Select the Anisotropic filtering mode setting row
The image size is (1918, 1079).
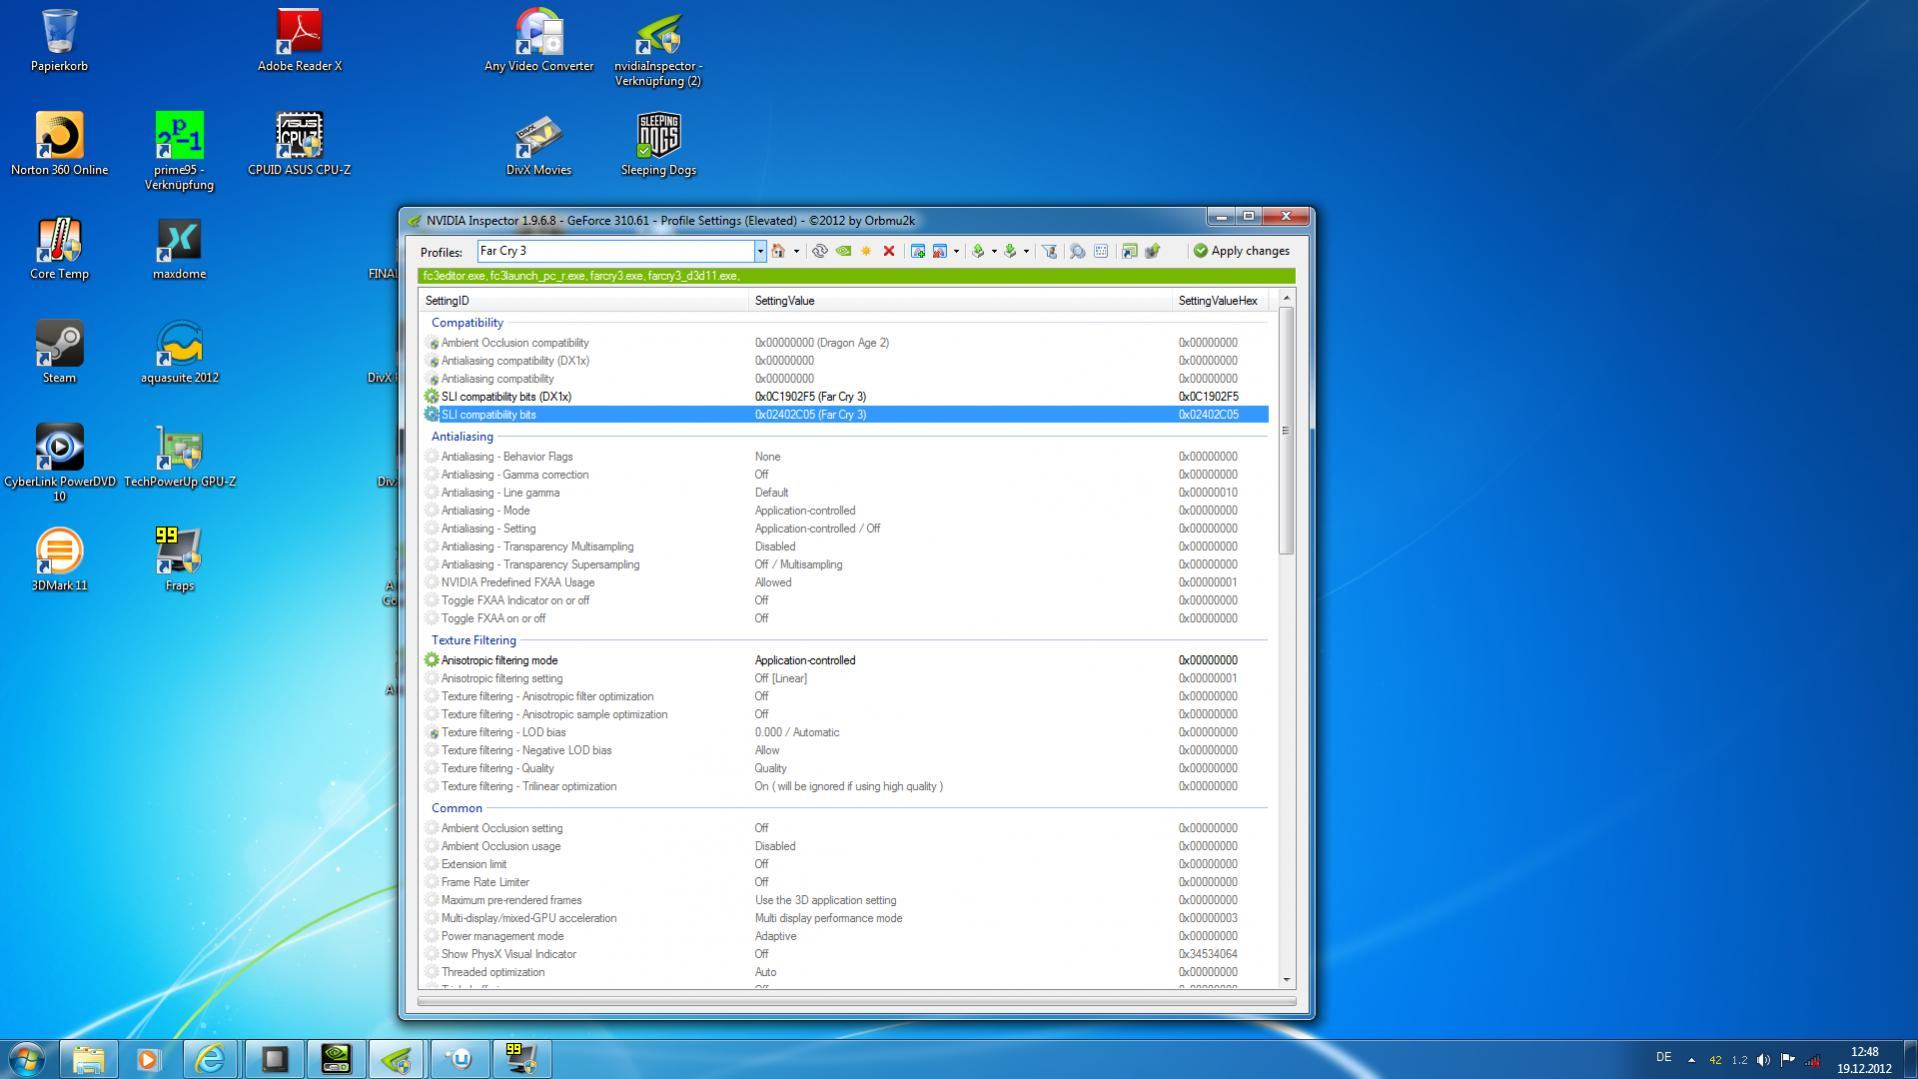tap(499, 660)
